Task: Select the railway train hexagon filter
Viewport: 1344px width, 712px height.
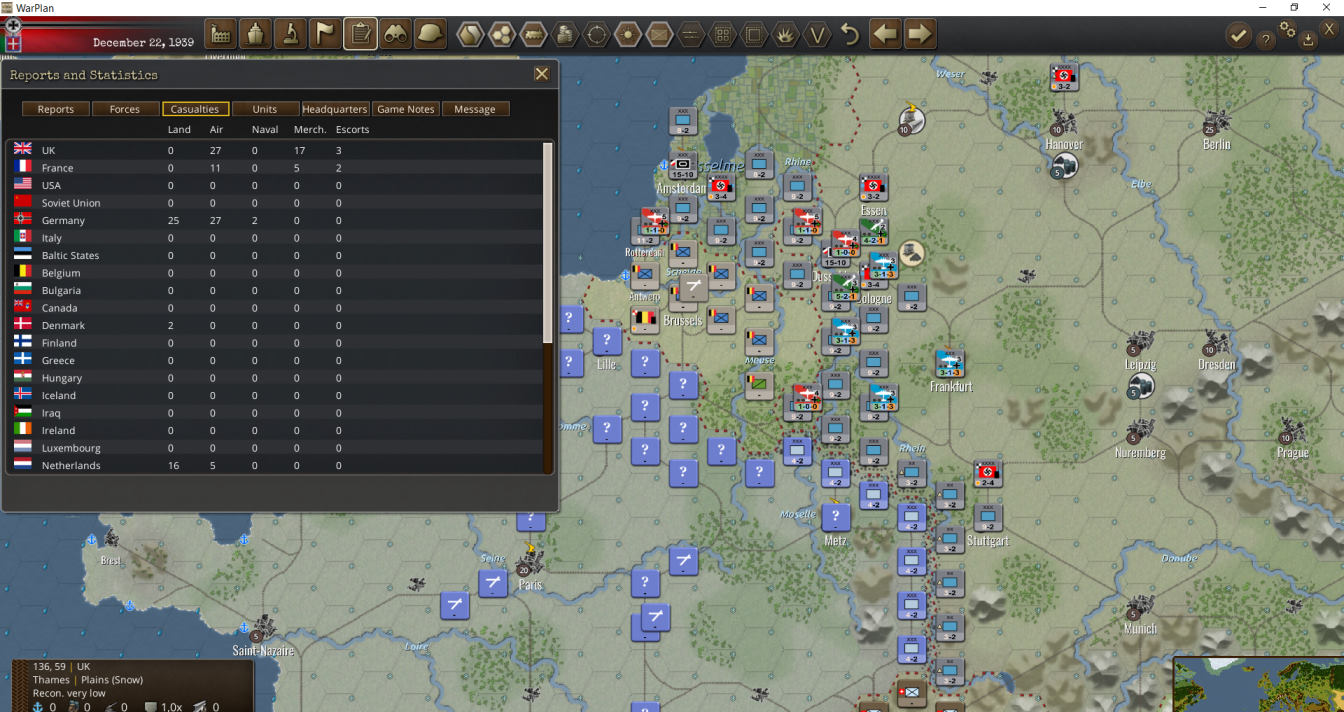Action: coord(533,35)
